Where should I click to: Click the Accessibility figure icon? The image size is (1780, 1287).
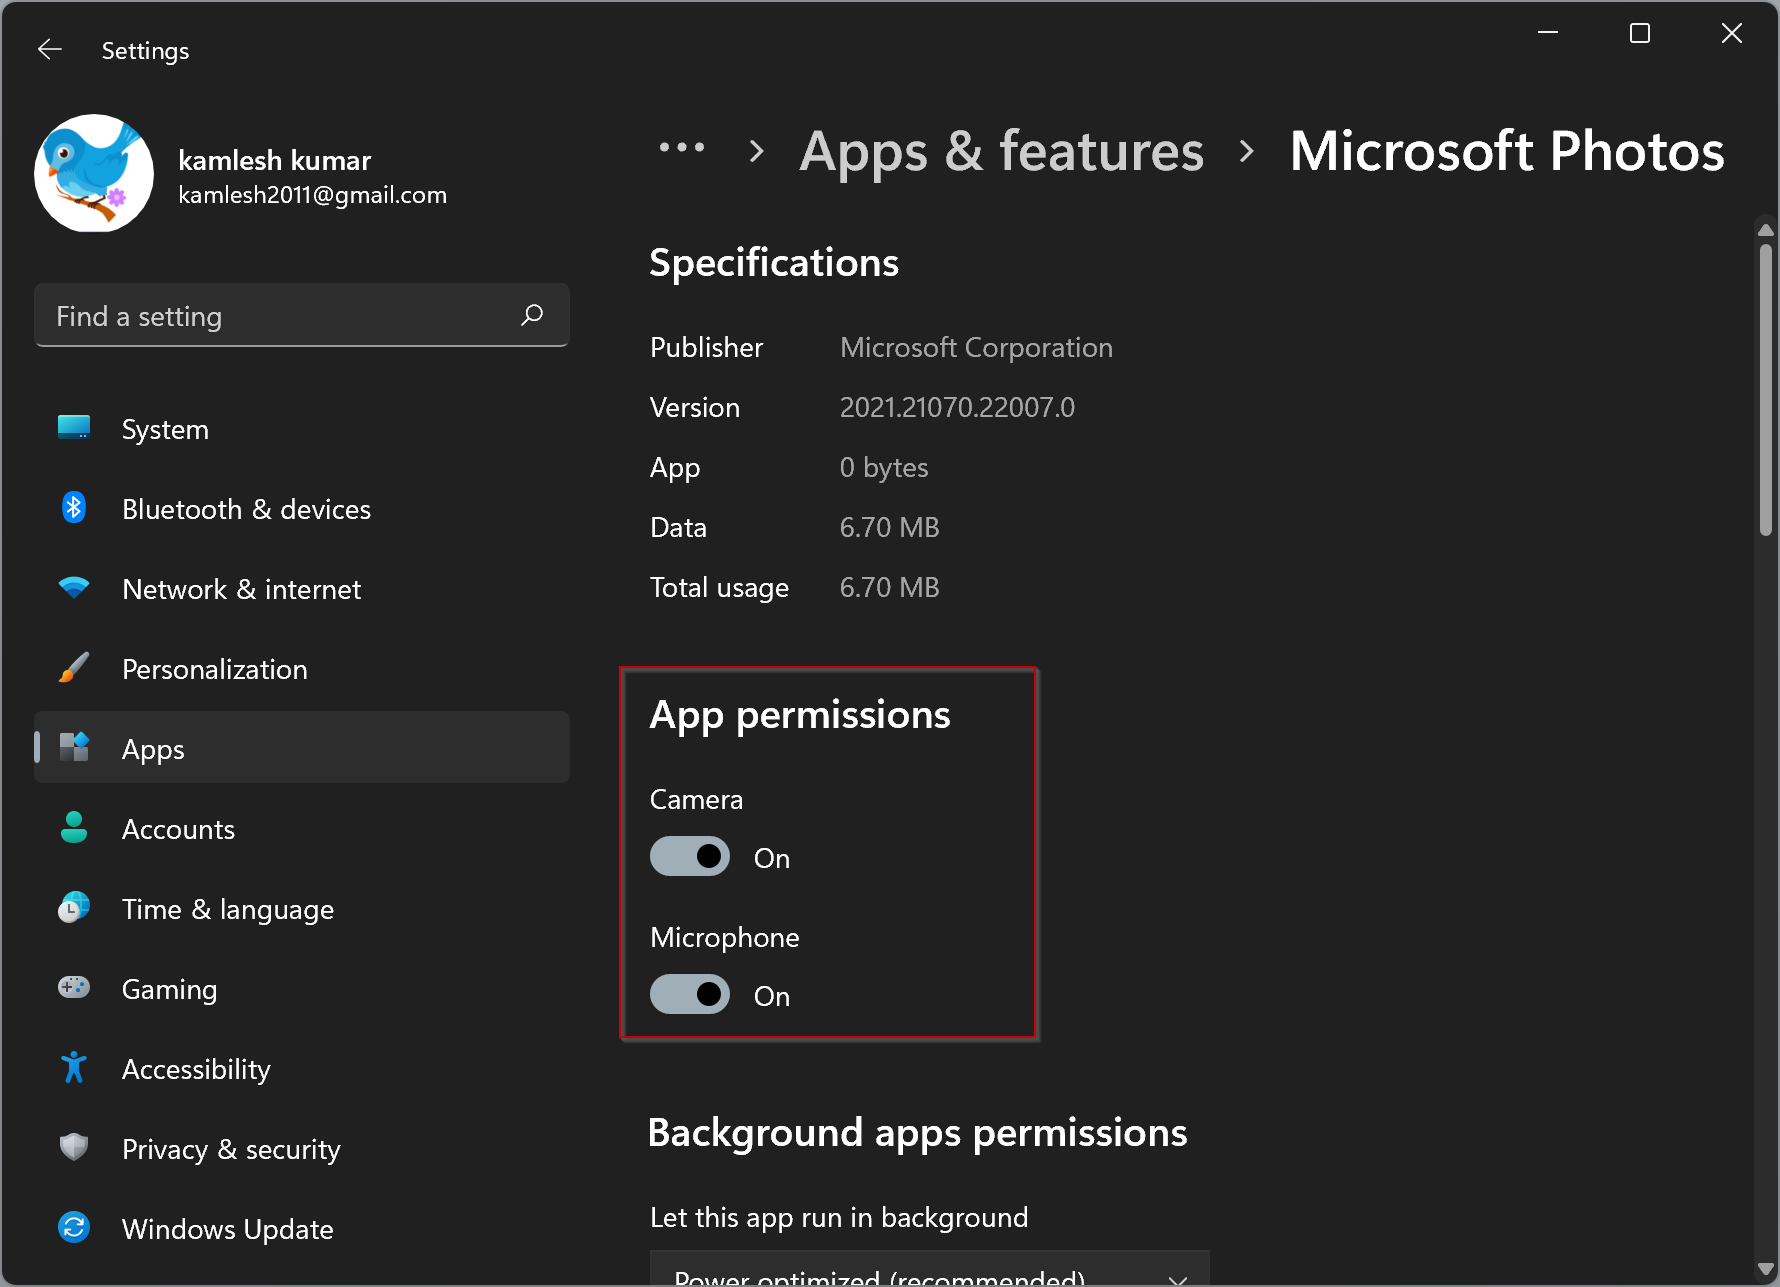(74, 1068)
